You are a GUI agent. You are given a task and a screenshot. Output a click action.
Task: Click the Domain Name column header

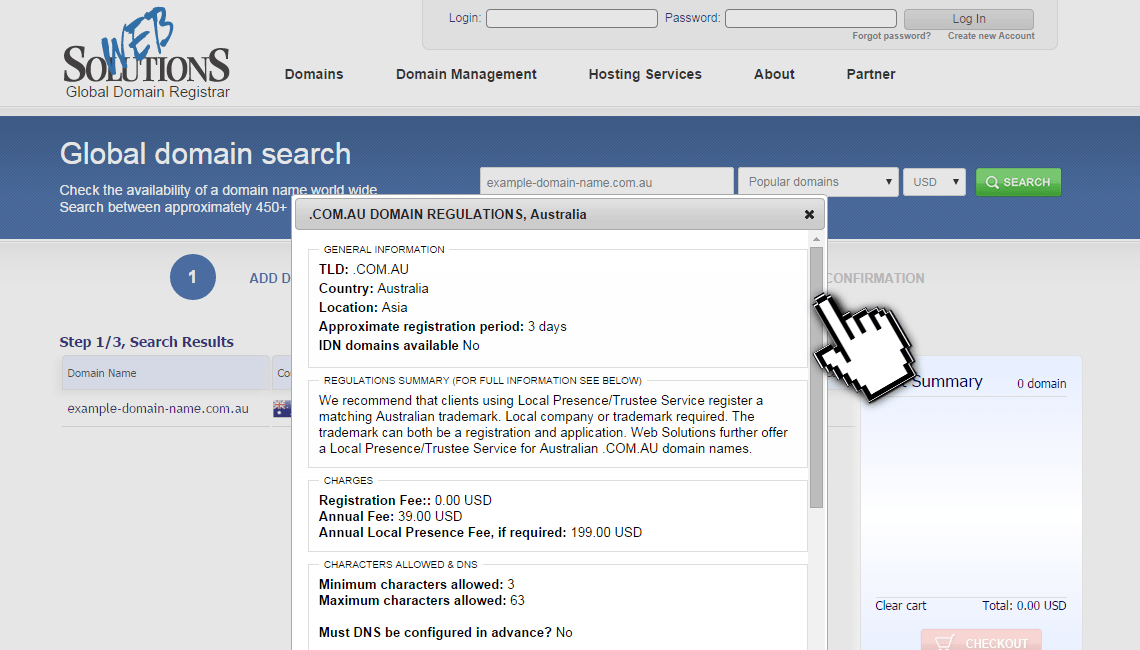point(165,373)
